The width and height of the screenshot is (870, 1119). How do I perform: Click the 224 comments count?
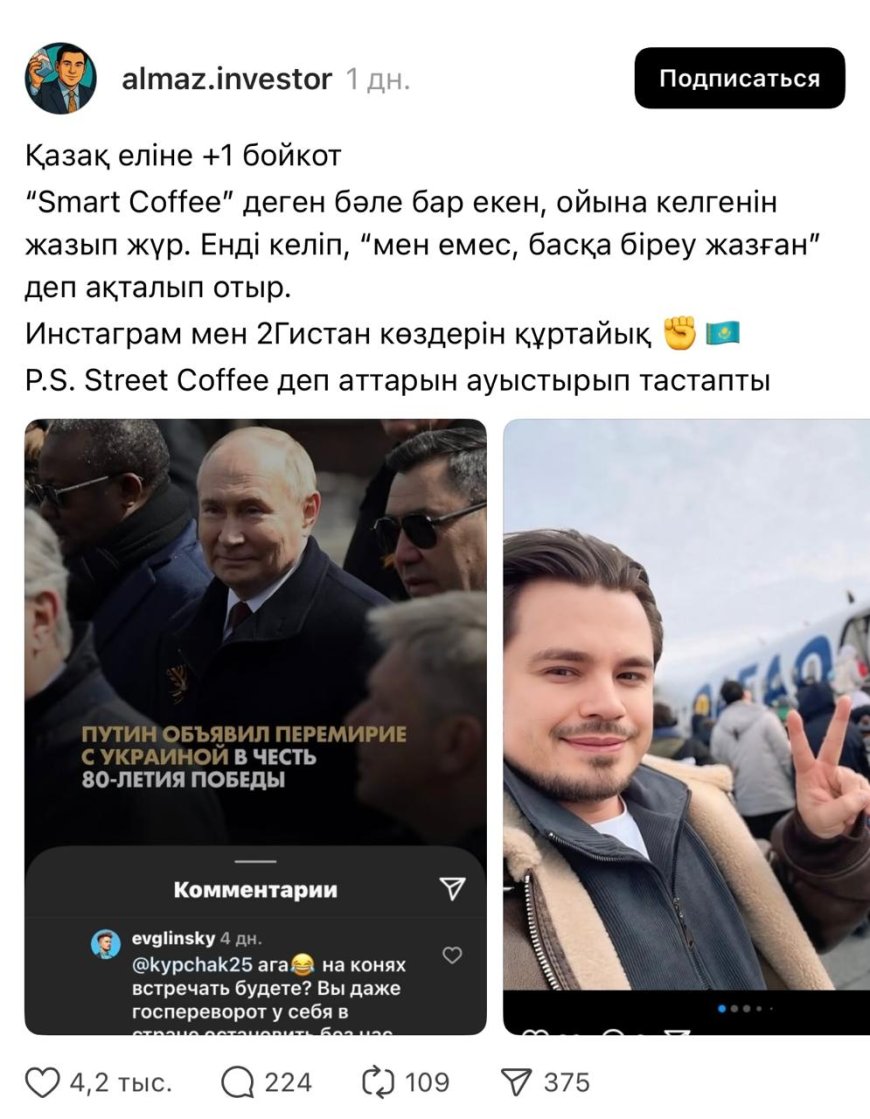click(x=288, y=1083)
